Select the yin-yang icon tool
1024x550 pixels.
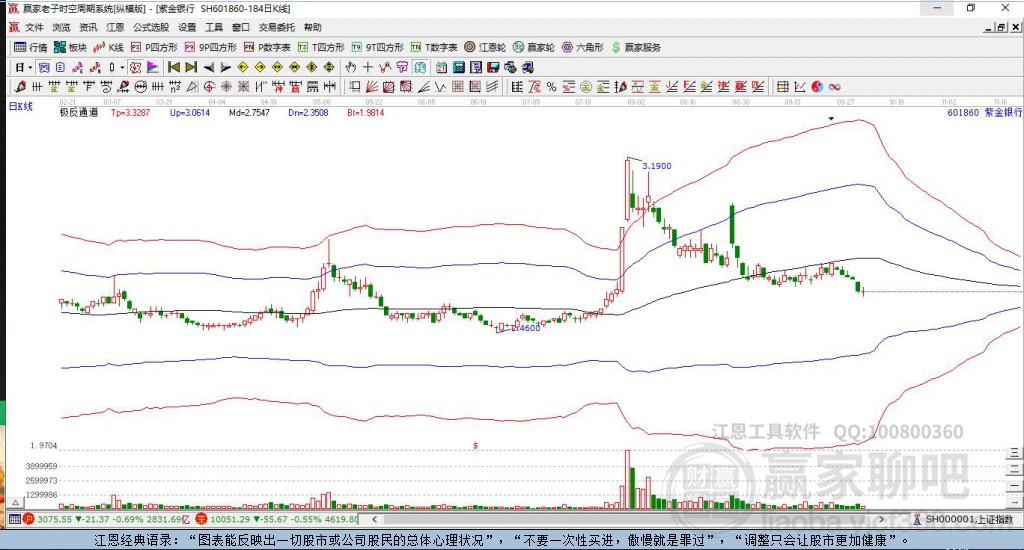(817, 86)
